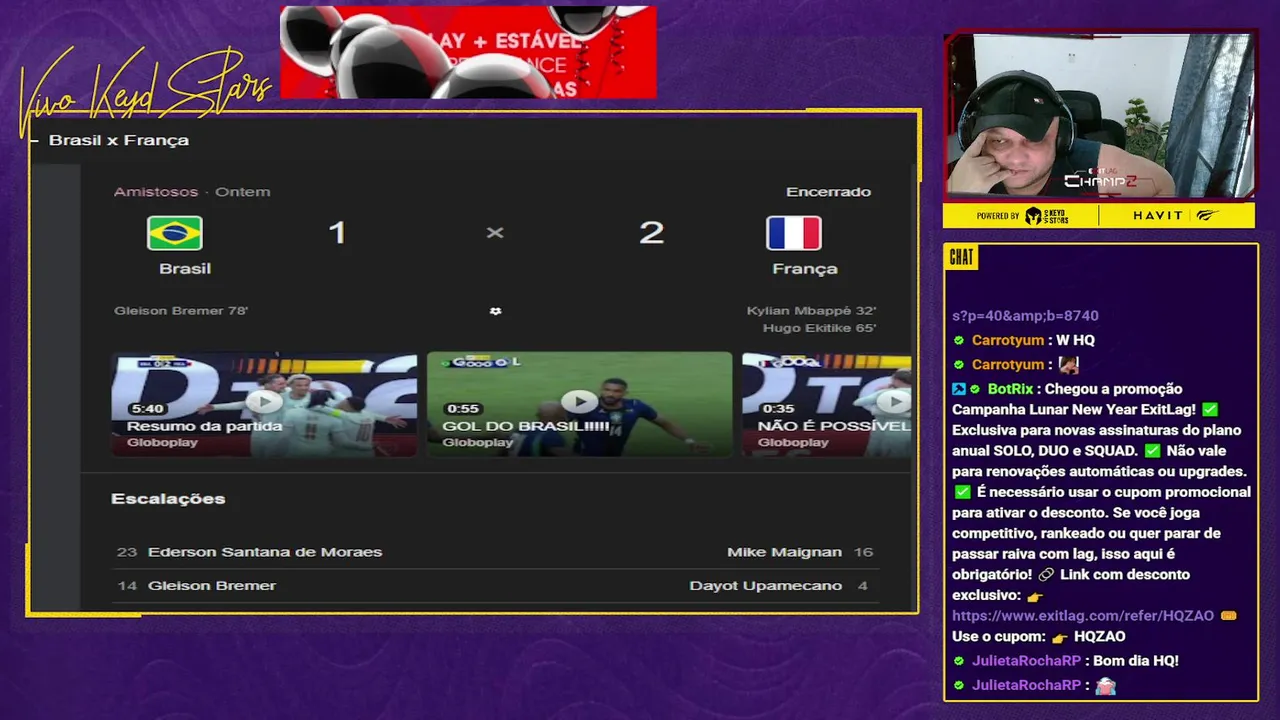This screenshot has width=1280, height=720.
Task: Click the Escalações heading
Action: click(168, 498)
